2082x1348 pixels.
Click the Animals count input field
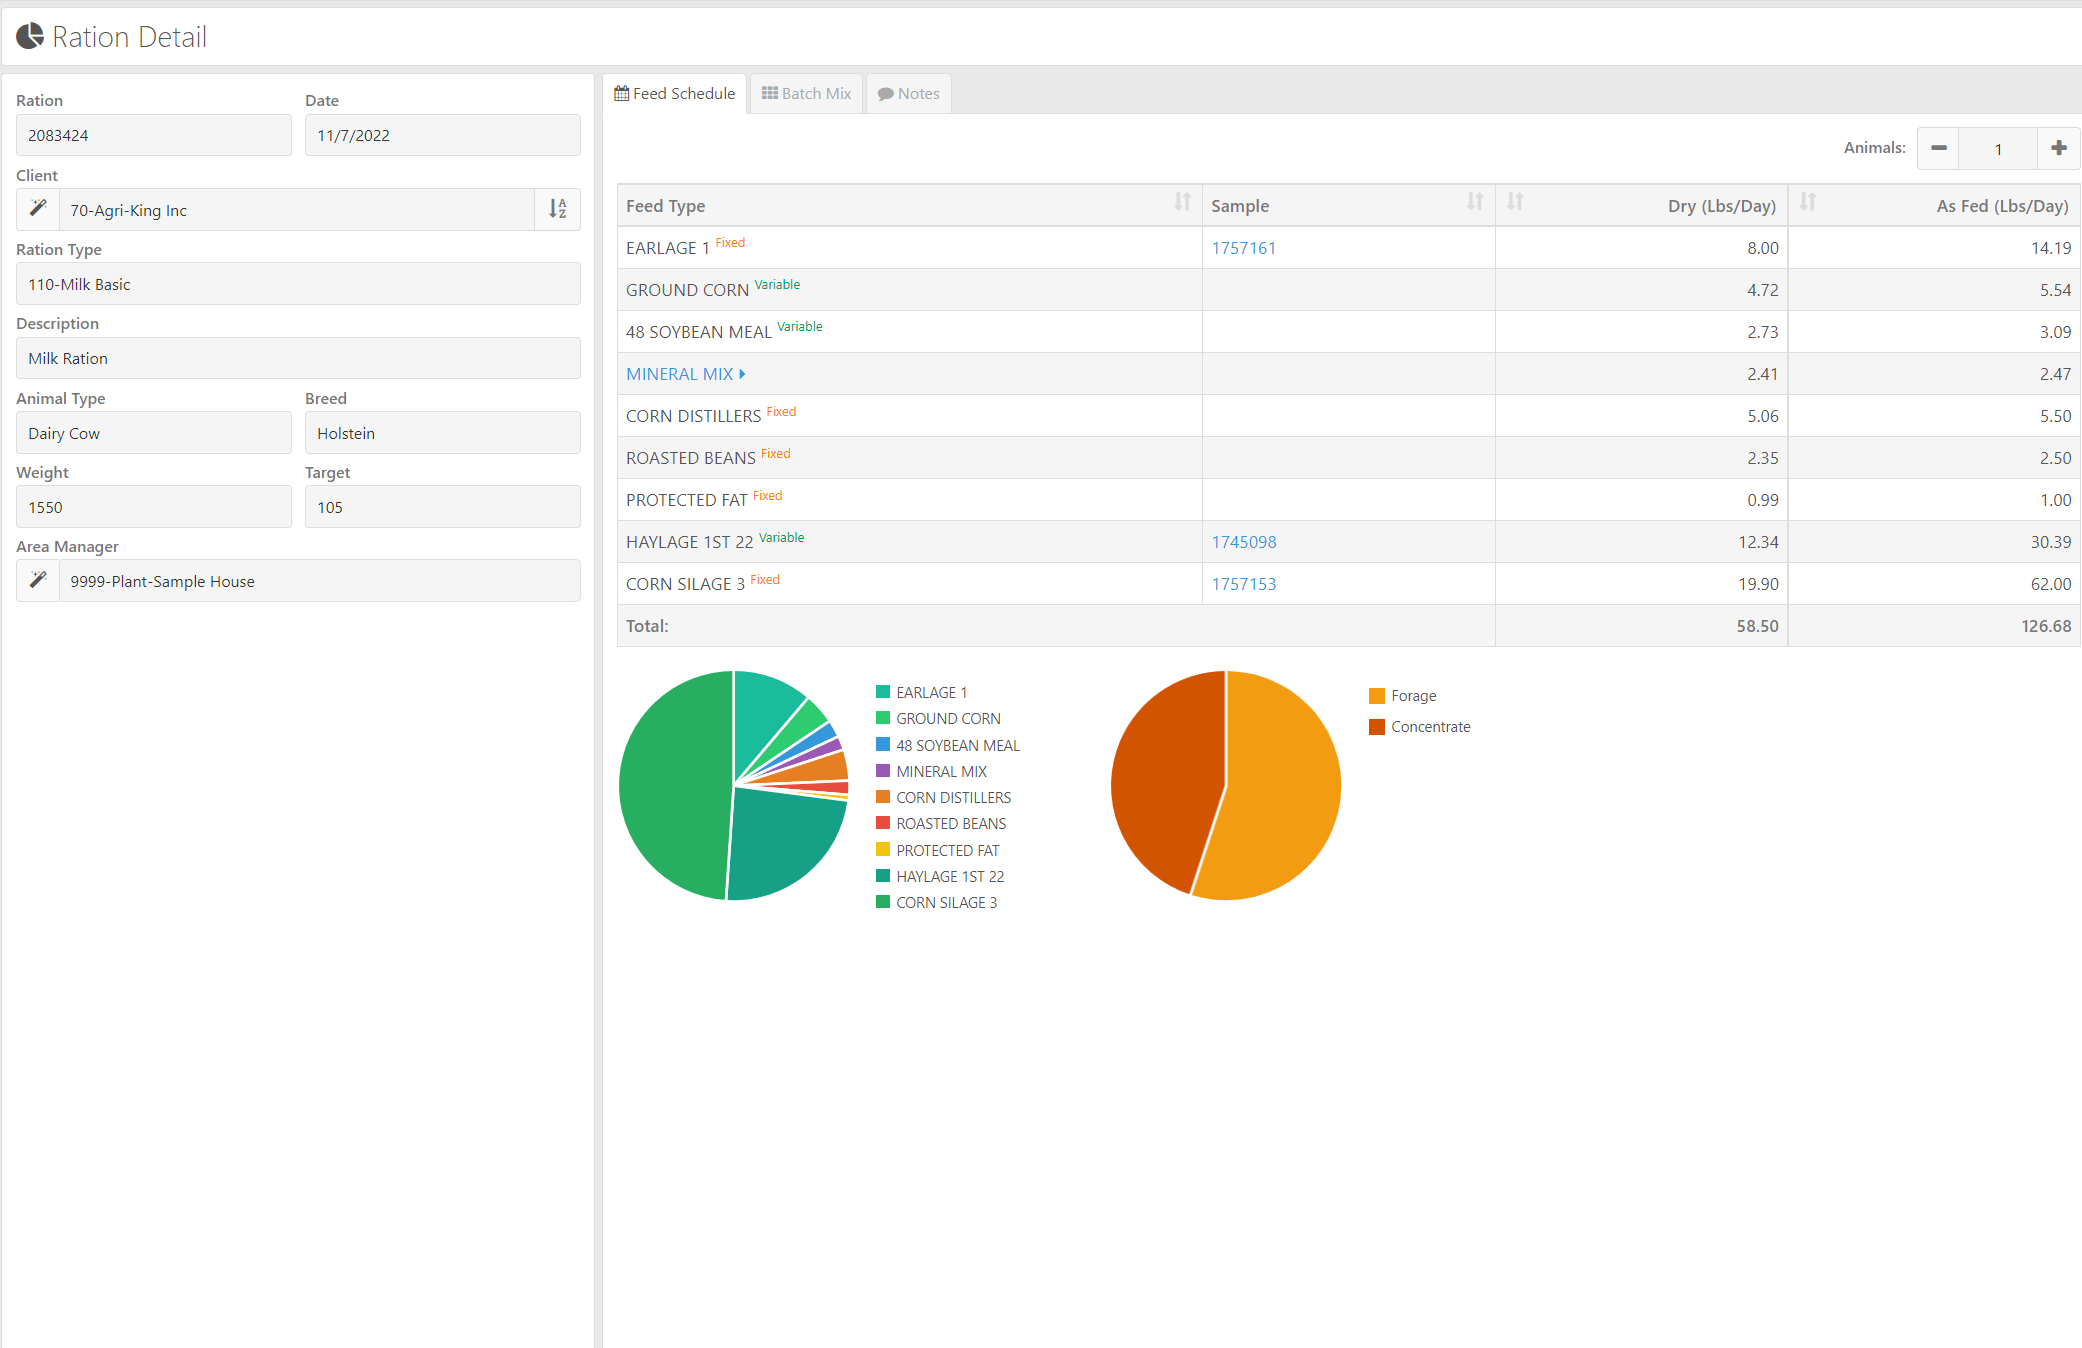tap(1997, 148)
